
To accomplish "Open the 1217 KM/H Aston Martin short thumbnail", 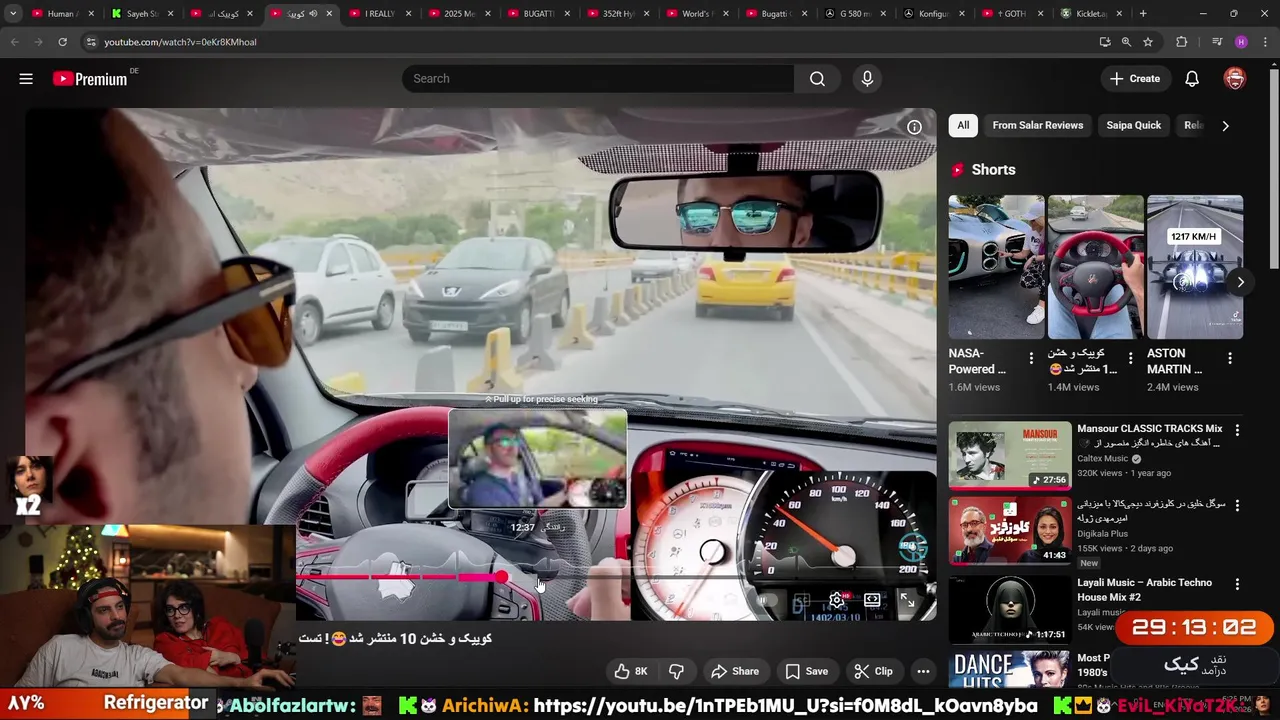I will (x=1195, y=267).
